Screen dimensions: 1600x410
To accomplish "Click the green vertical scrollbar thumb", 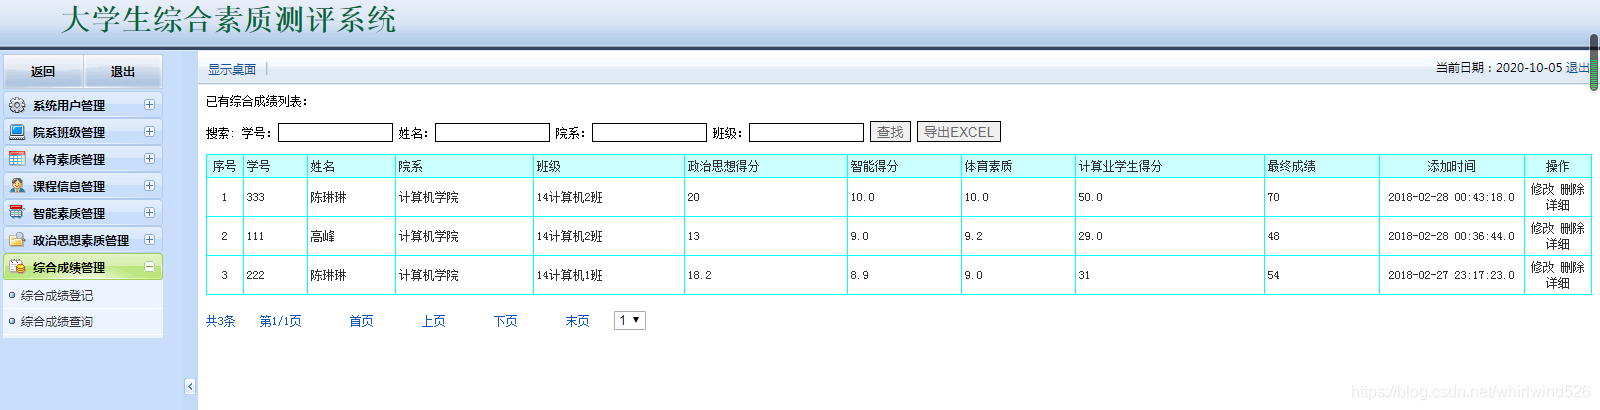I will [1594, 62].
